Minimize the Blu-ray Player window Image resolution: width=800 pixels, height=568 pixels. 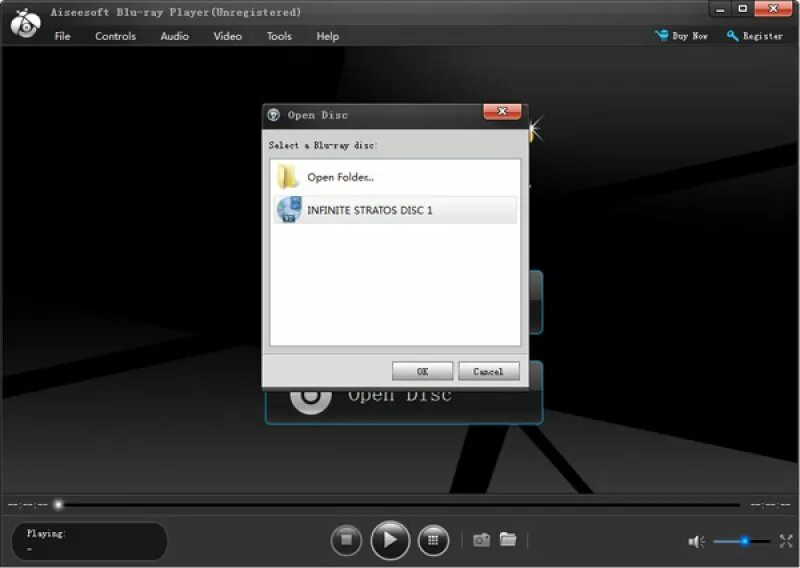720,9
